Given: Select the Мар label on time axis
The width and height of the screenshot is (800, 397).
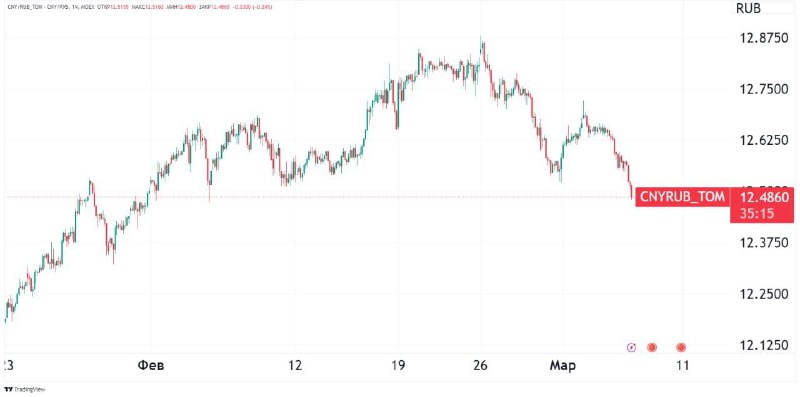Looking at the screenshot, I should point(563,365).
